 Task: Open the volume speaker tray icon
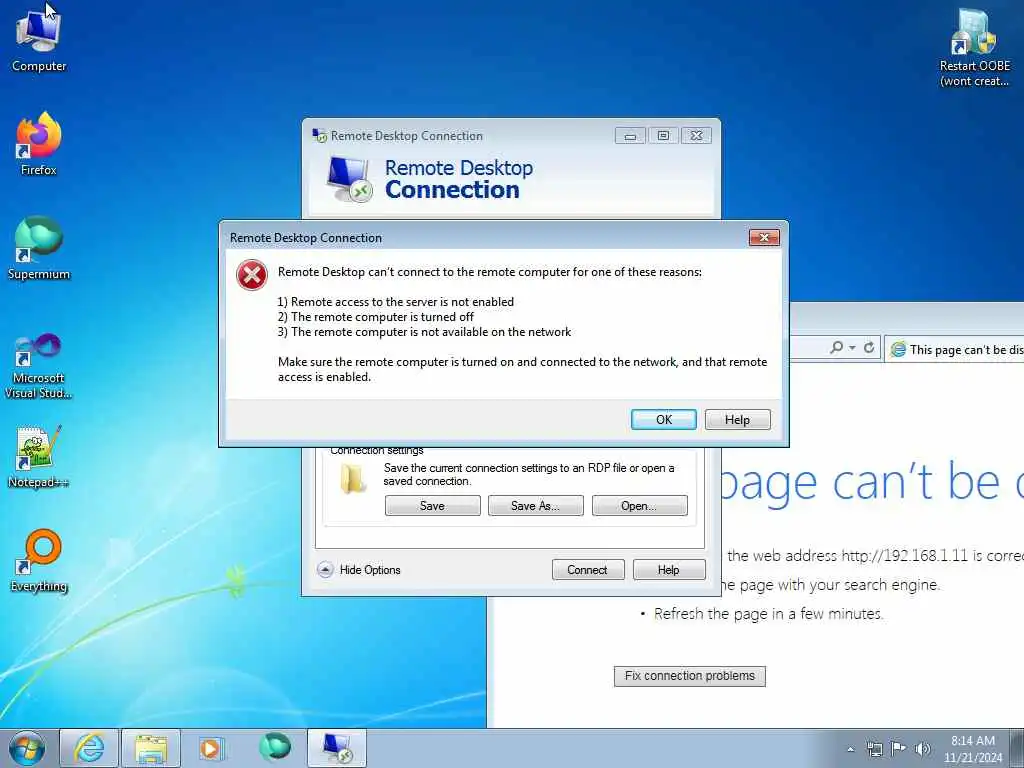(x=922, y=749)
